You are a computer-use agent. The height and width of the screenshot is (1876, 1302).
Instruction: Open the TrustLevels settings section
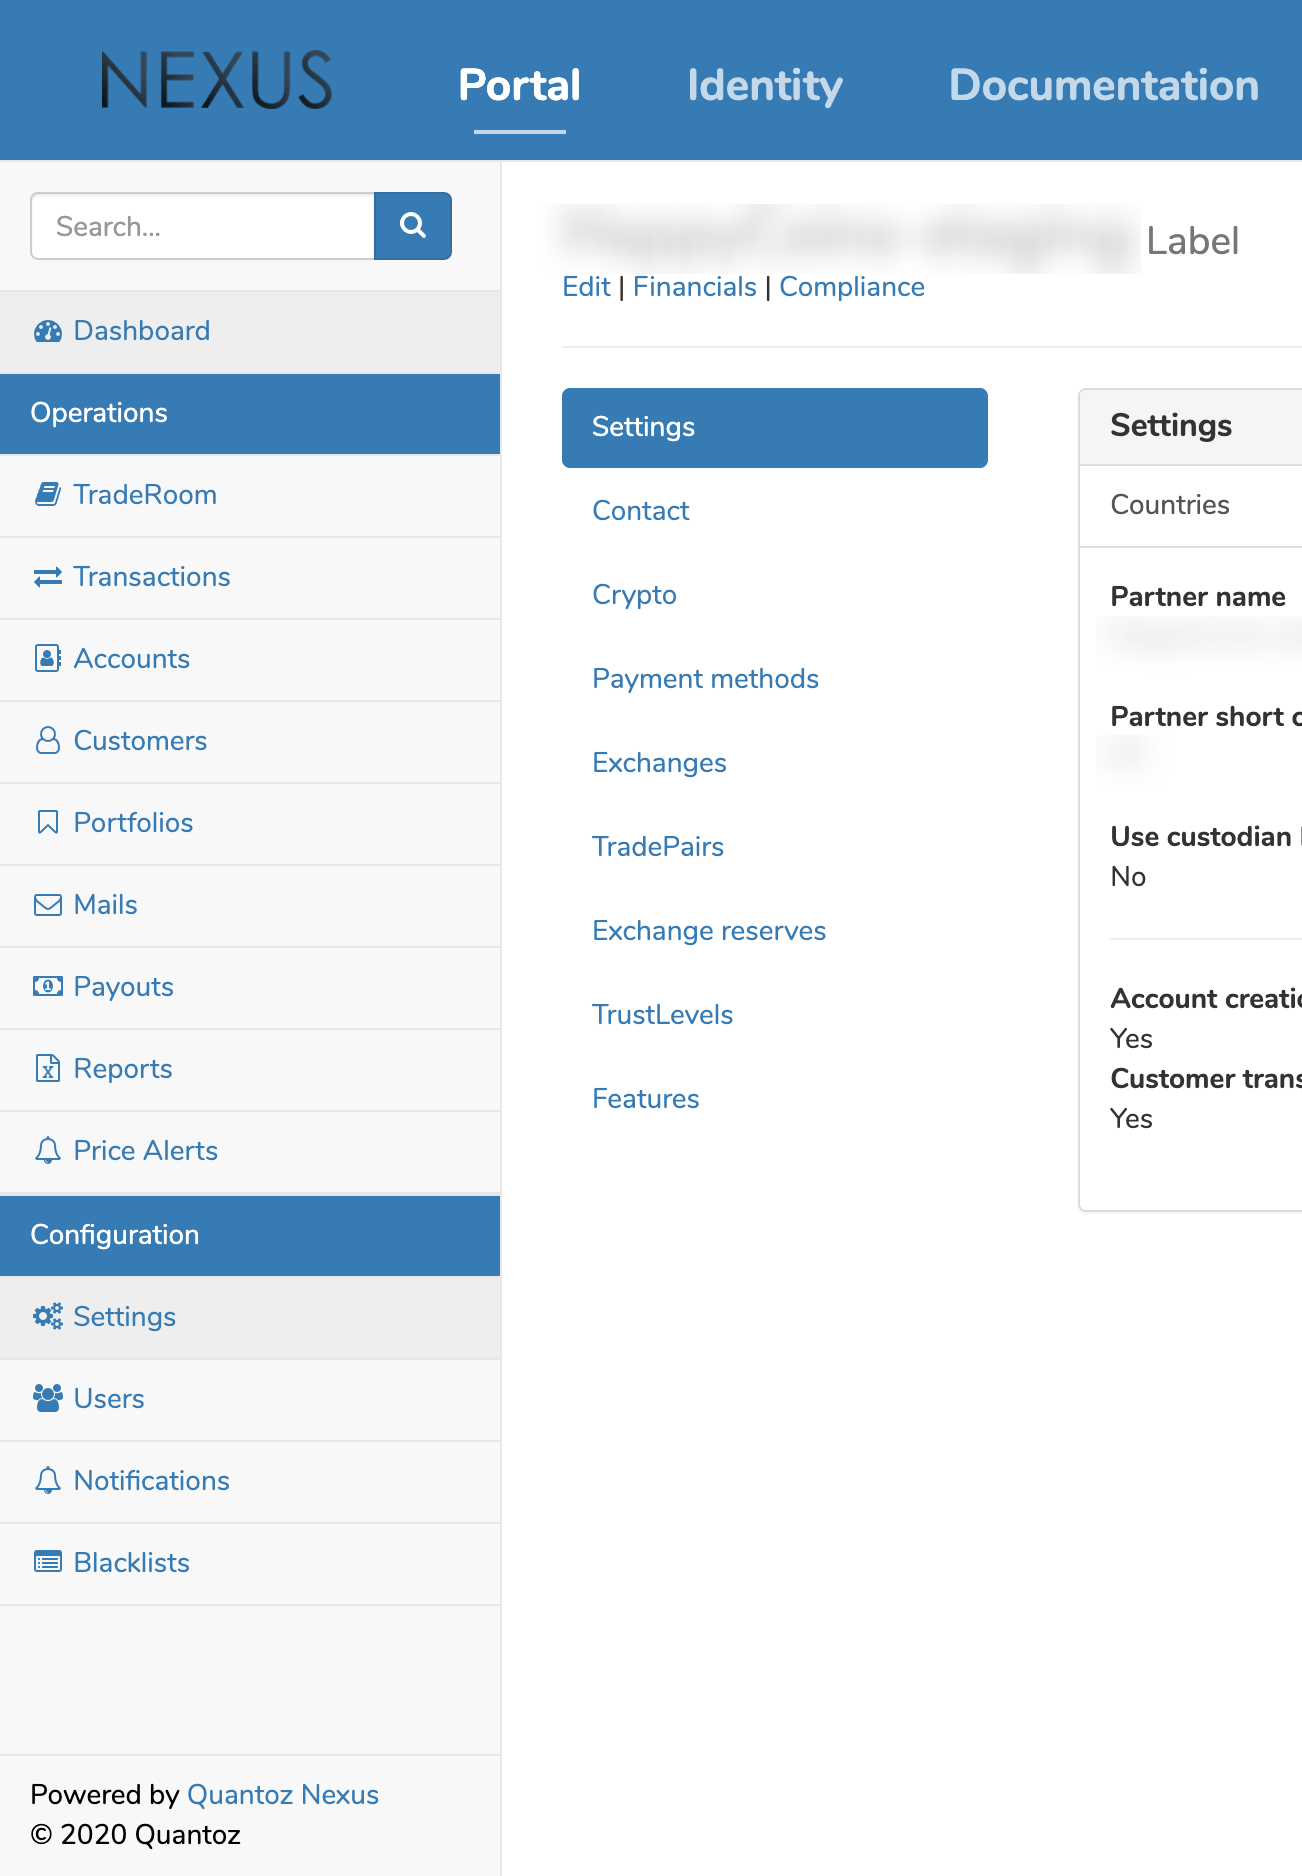coord(662,1015)
